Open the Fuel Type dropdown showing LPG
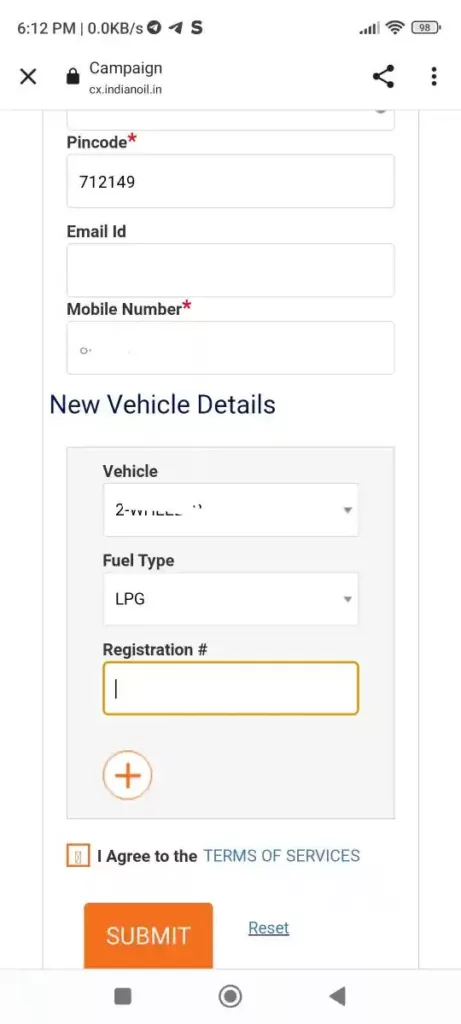Viewport: 461px width, 1024px height. (230, 599)
